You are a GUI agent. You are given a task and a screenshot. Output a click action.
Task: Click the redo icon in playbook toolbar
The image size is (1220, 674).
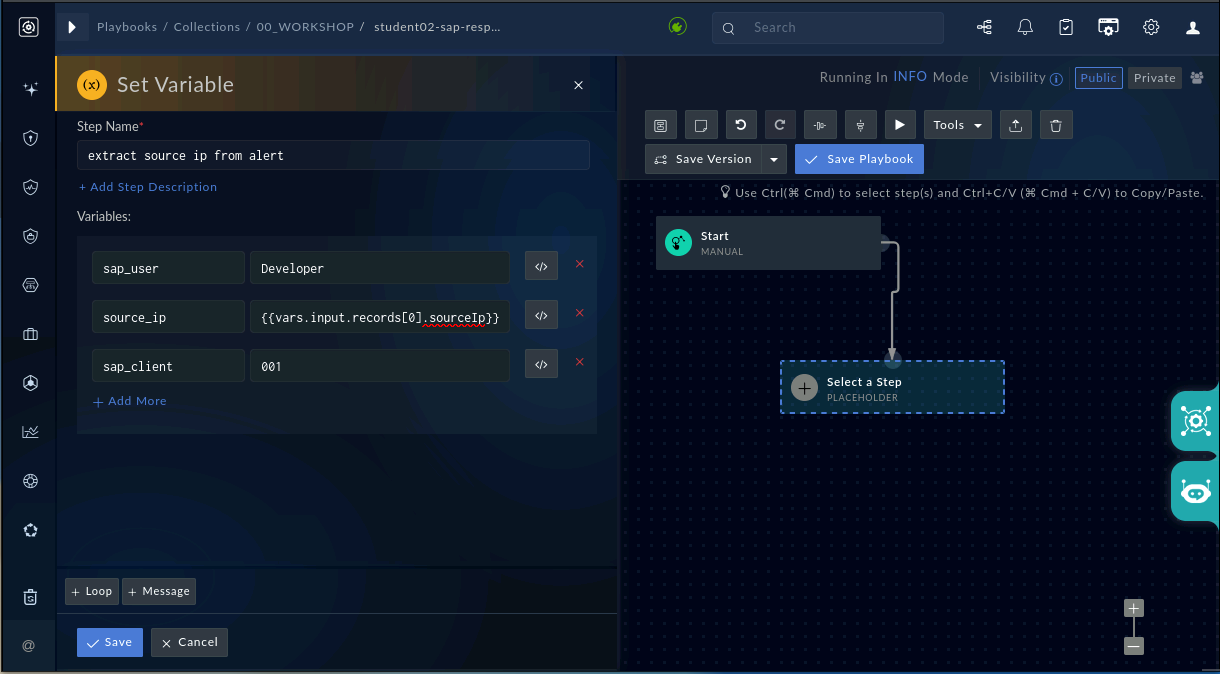[x=780, y=125]
